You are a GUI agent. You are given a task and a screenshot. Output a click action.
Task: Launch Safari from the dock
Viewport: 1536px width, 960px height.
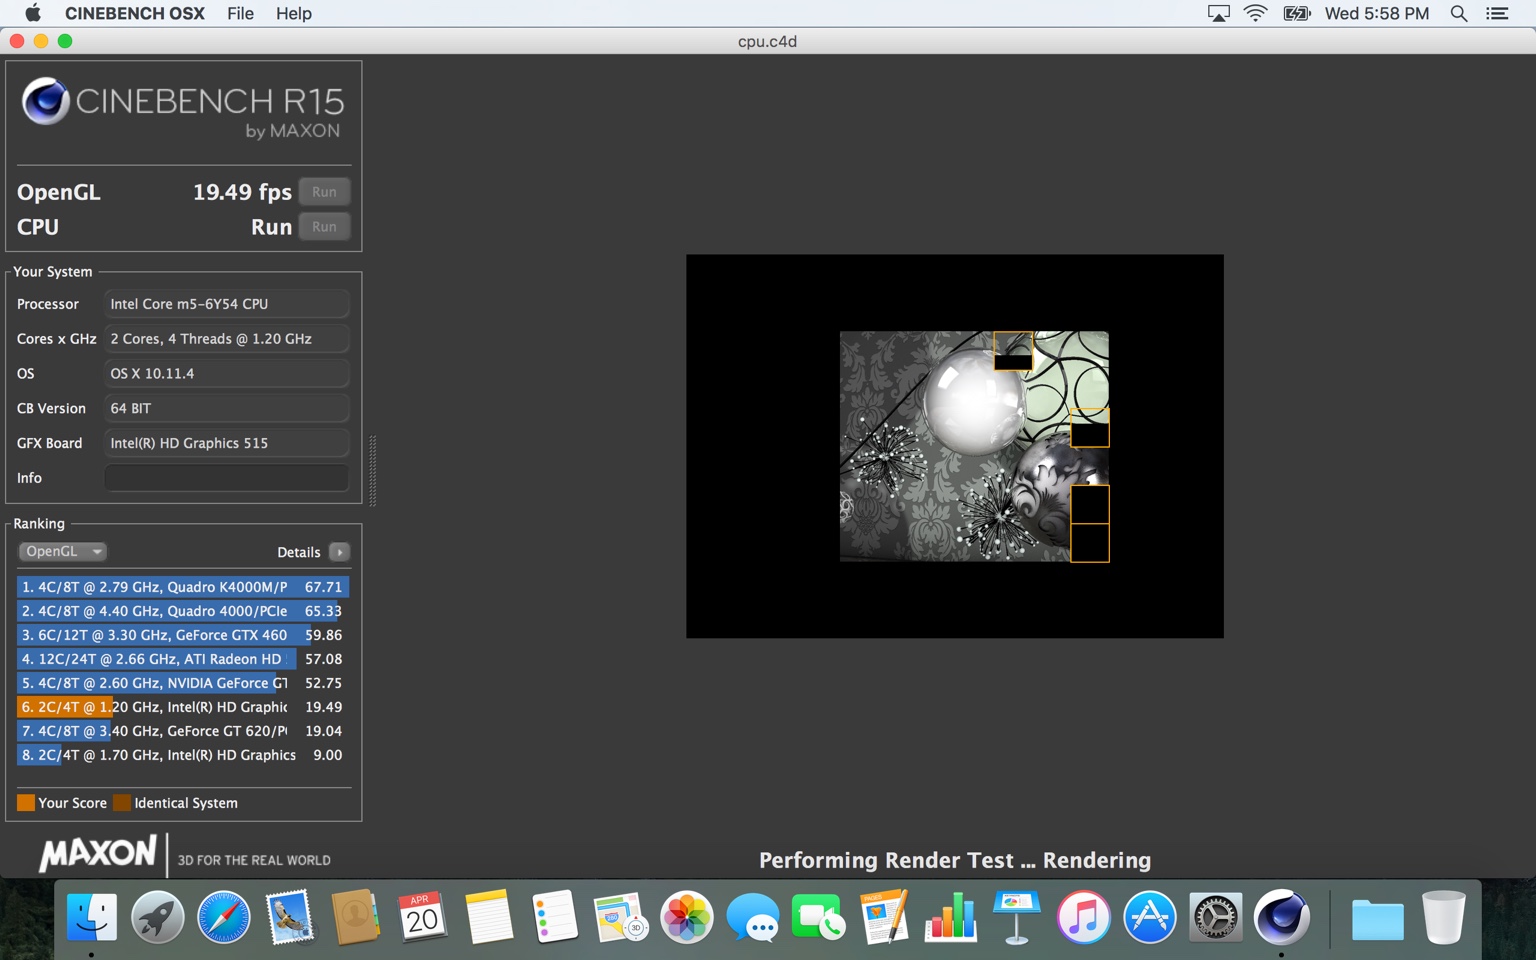pos(224,916)
